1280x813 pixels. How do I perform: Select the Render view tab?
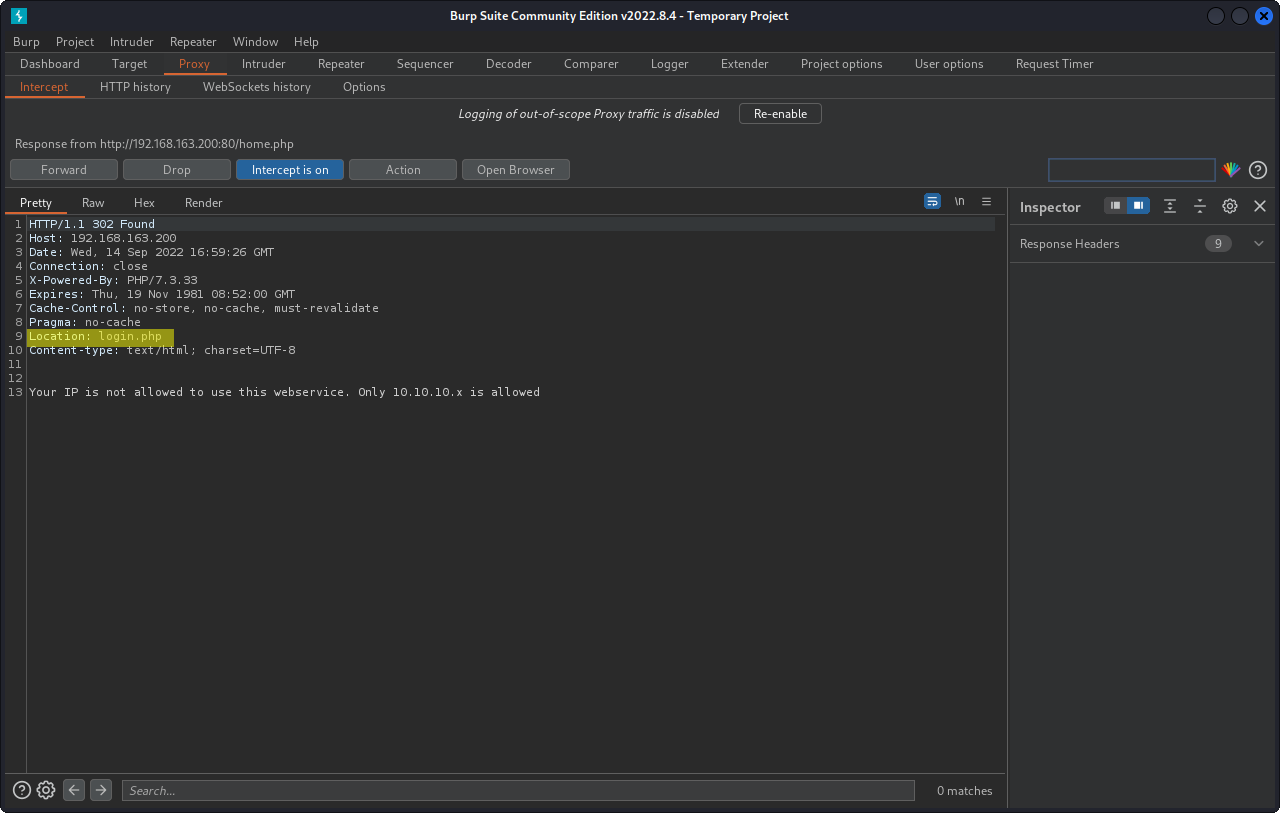click(204, 203)
